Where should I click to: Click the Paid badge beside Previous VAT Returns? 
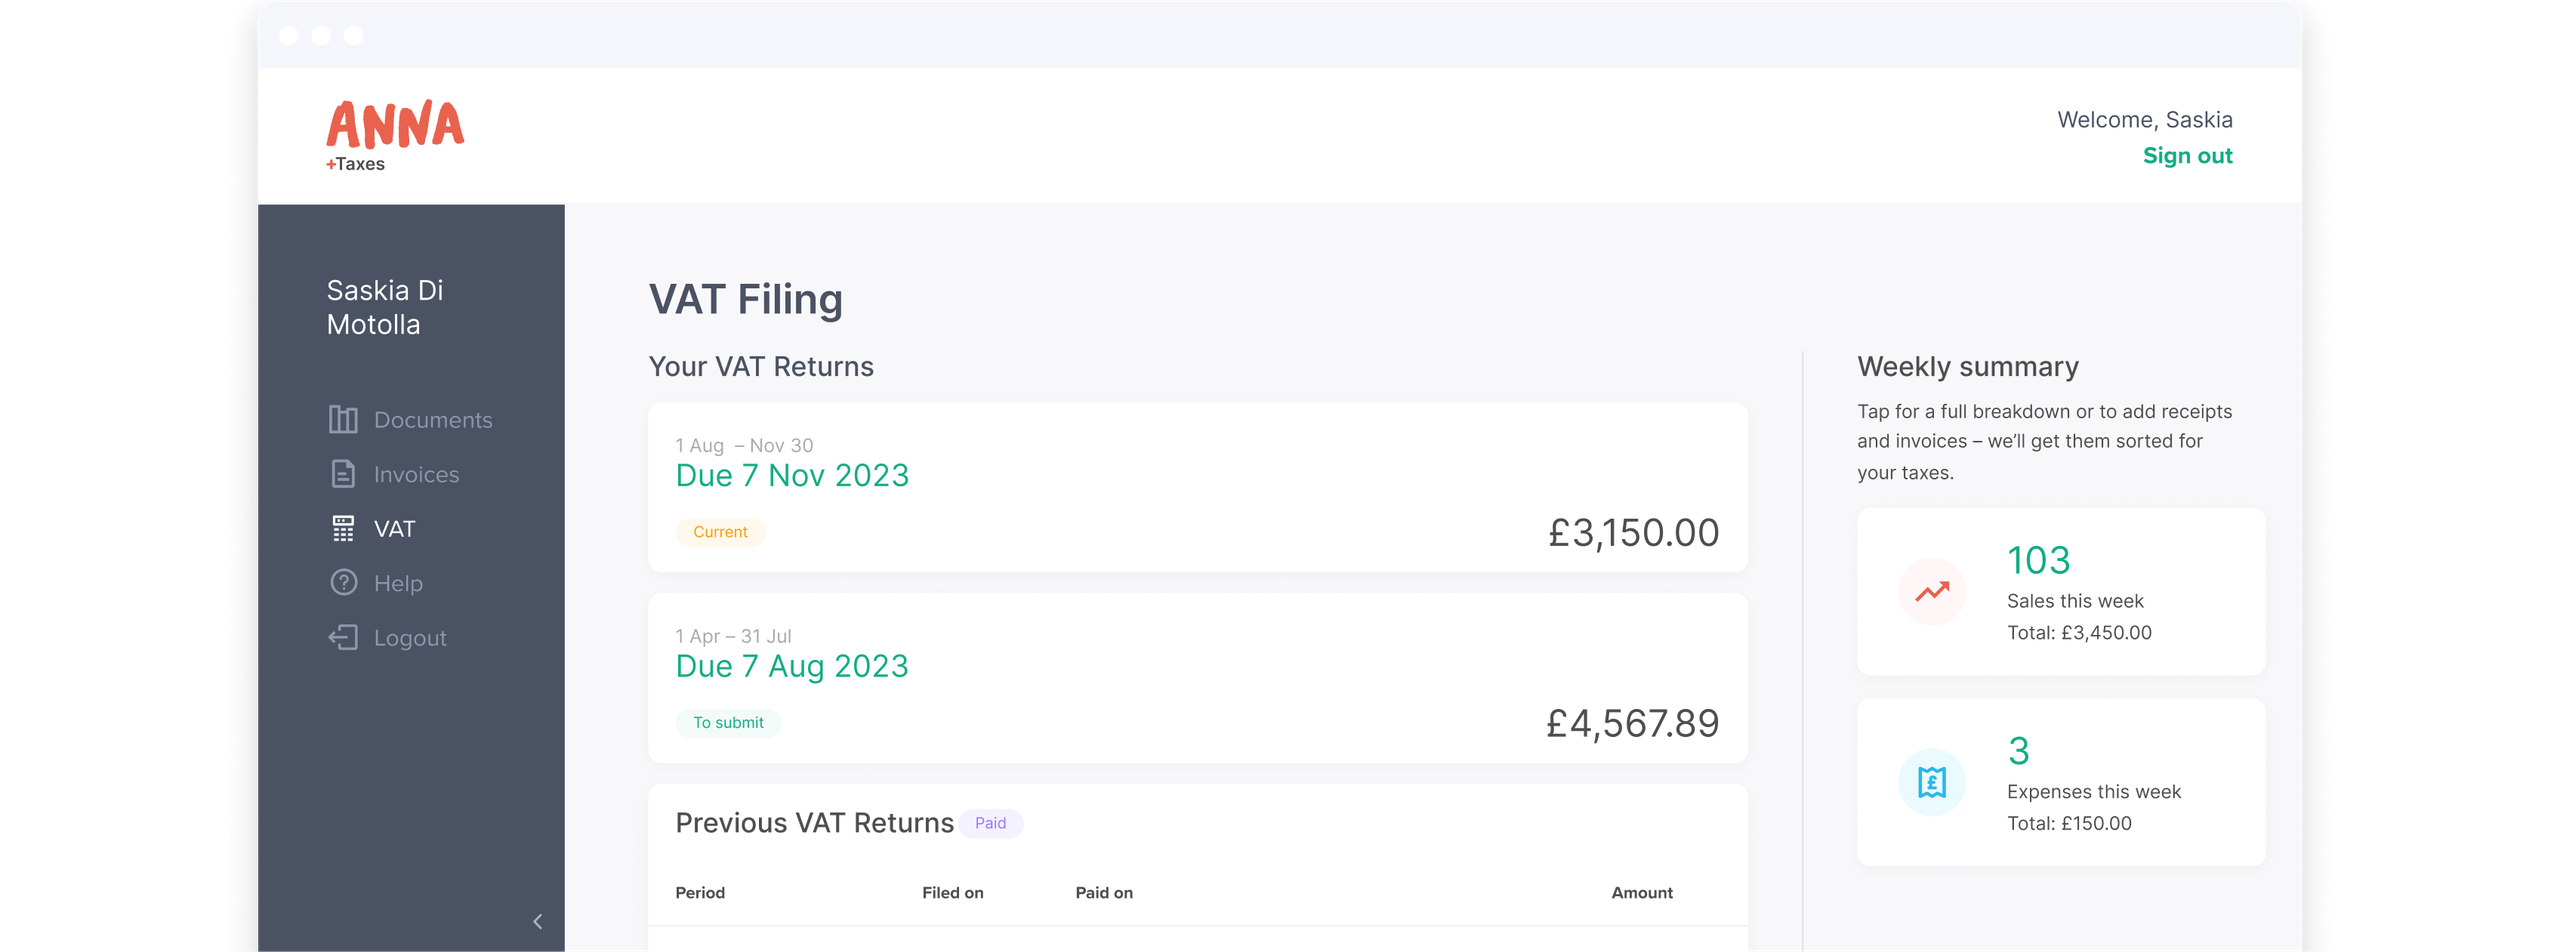(991, 822)
